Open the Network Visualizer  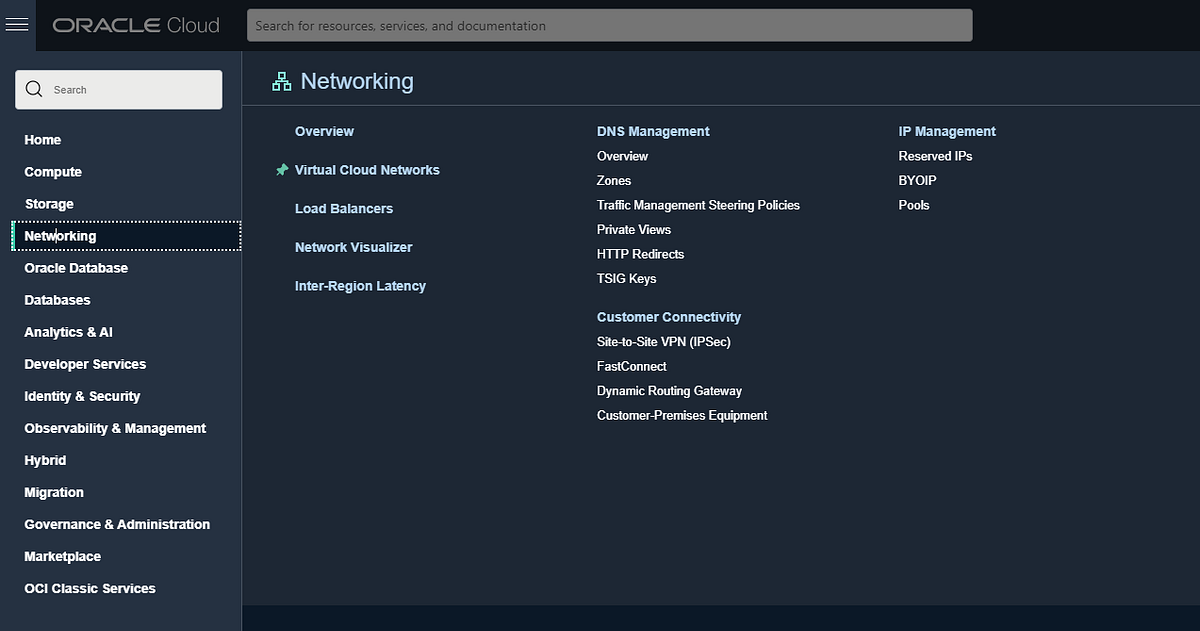pyautogui.click(x=353, y=247)
